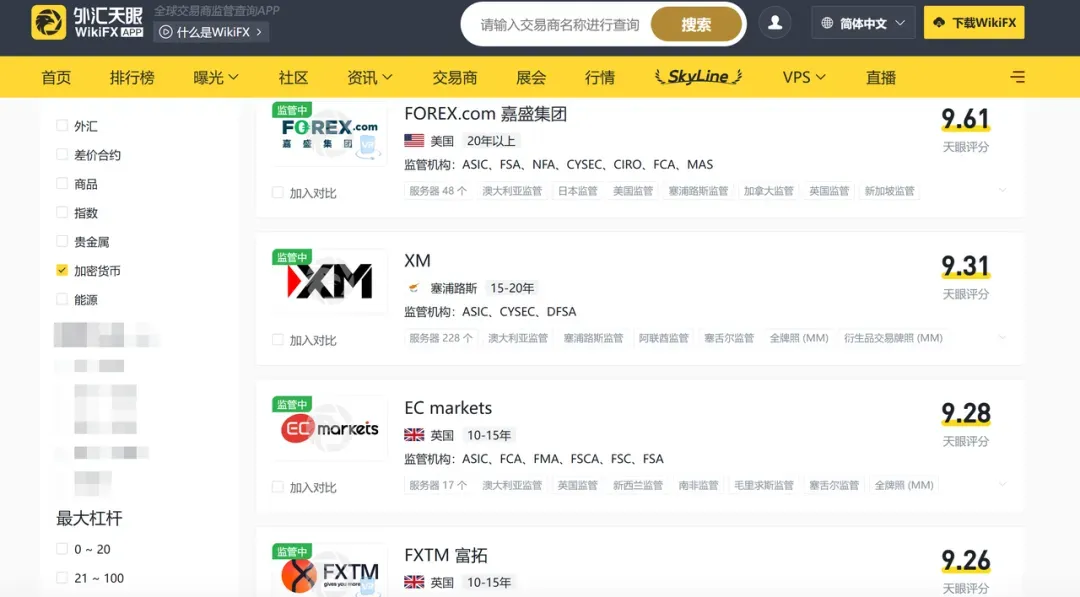Click the US flag icon for FOREX.com

pos(414,140)
